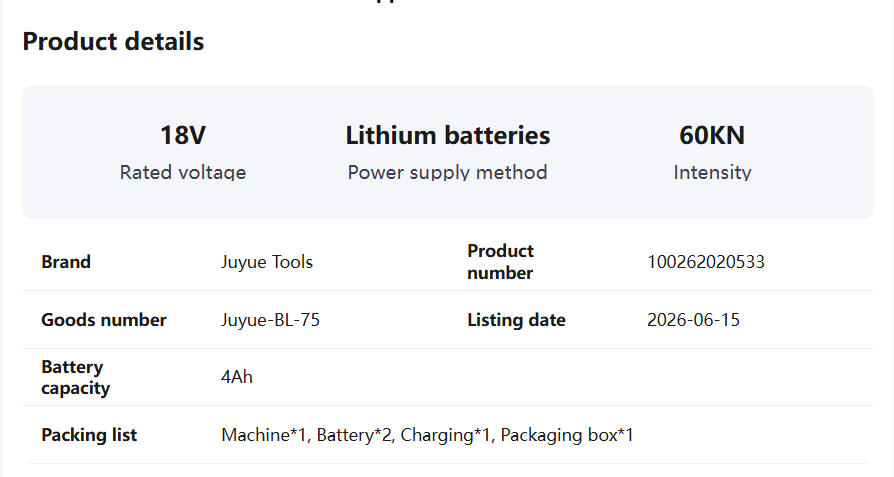The image size is (894, 477).
Task: Select the 2026-06-15 listing date
Action: click(x=693, y=320)
